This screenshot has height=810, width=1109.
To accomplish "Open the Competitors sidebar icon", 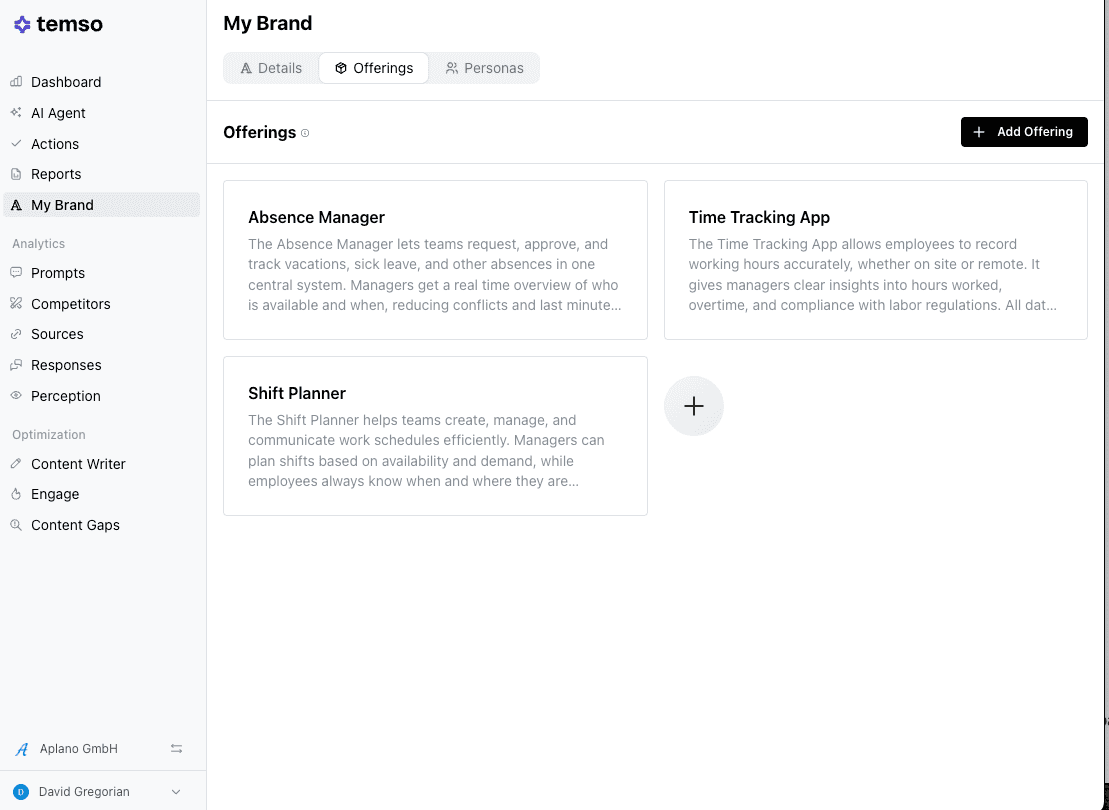I will tap(16, 304).
